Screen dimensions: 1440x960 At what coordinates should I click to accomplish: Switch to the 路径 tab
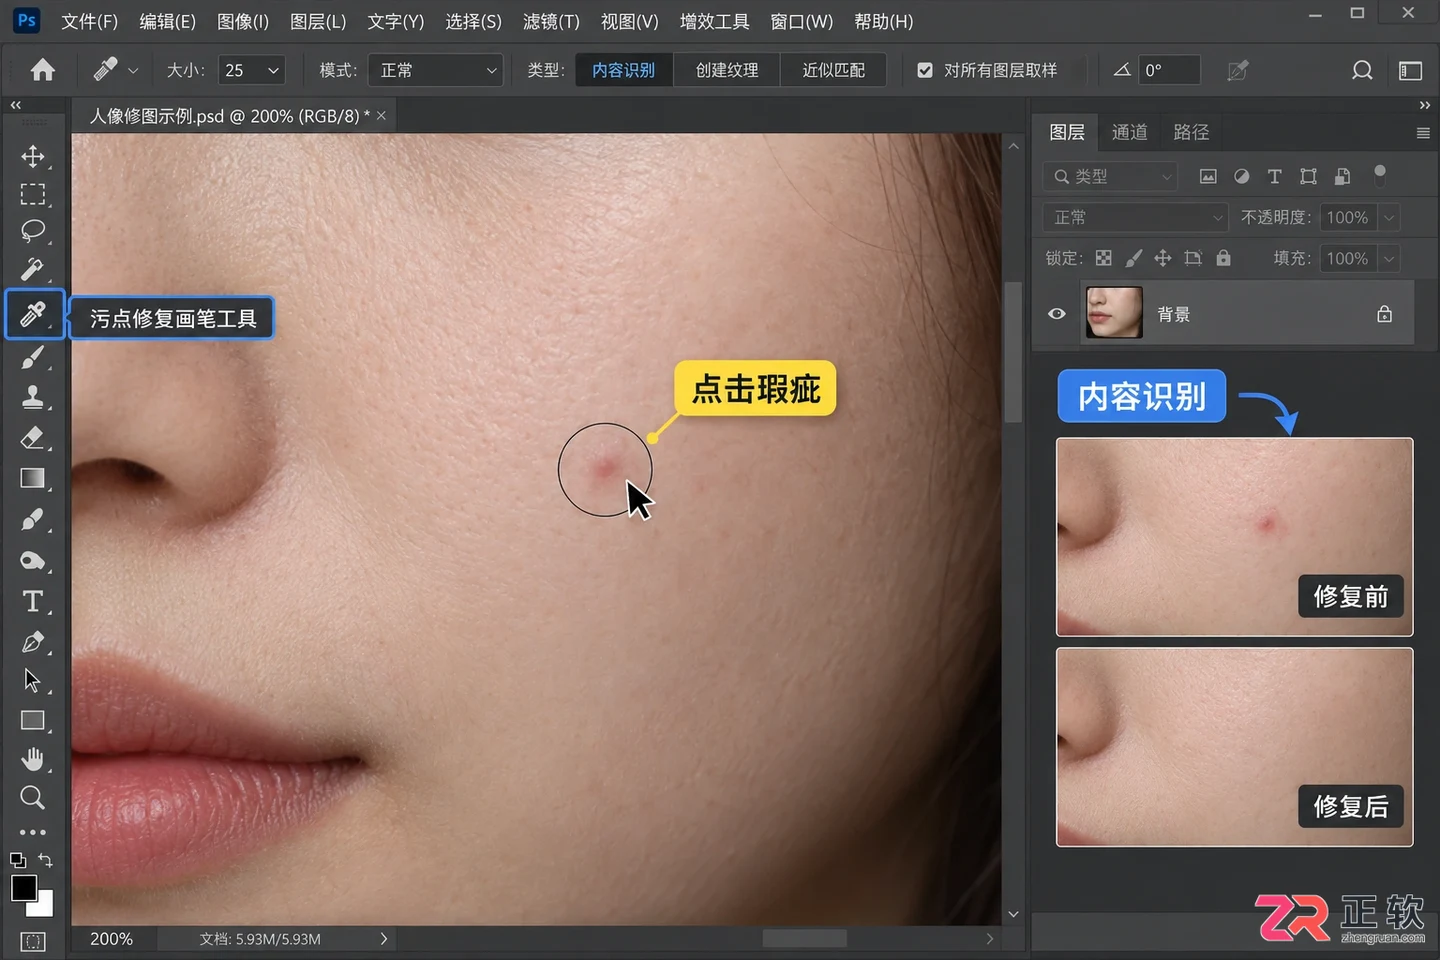[x=1191, y=132]
